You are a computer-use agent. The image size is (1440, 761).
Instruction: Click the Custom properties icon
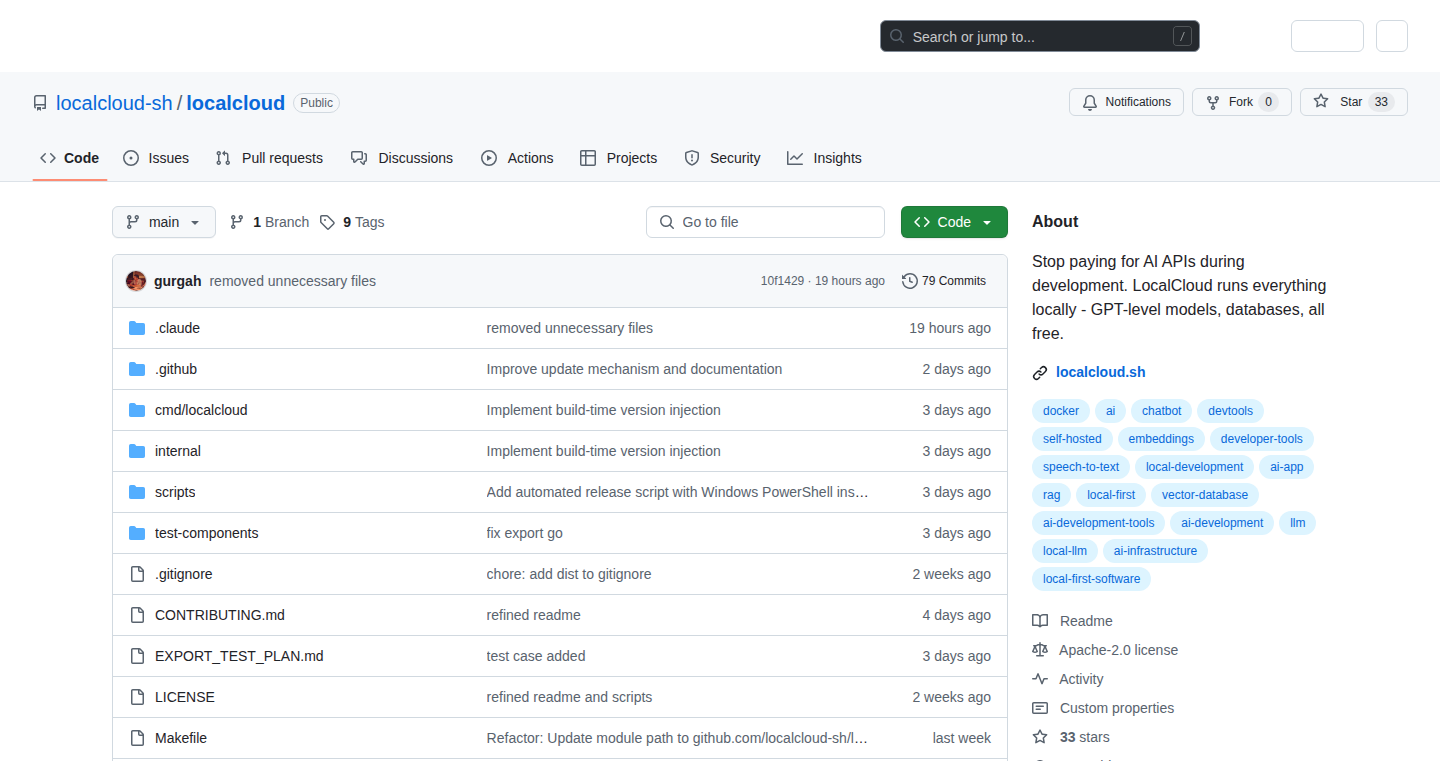tap(1040, 708)
